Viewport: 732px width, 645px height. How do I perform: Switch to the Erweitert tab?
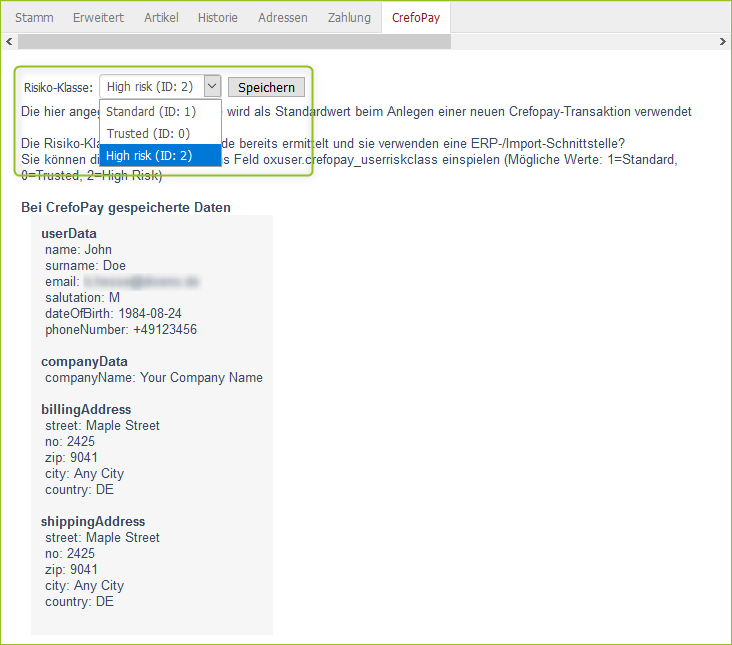click(x=99, y=18)
